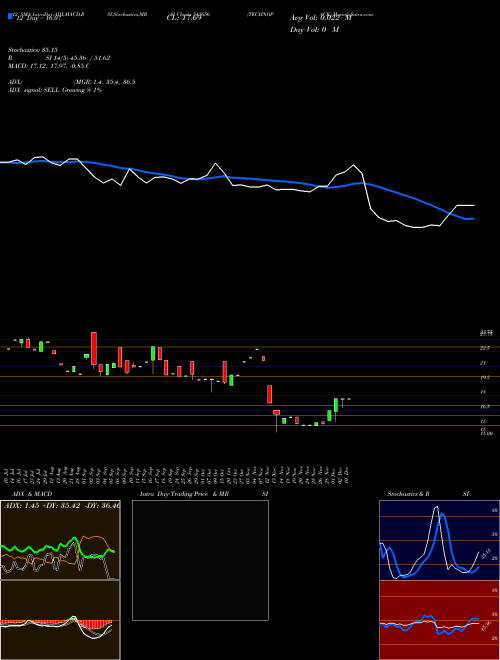
Task: Click the MACD histogram chart with red bars
Action: 60,620
